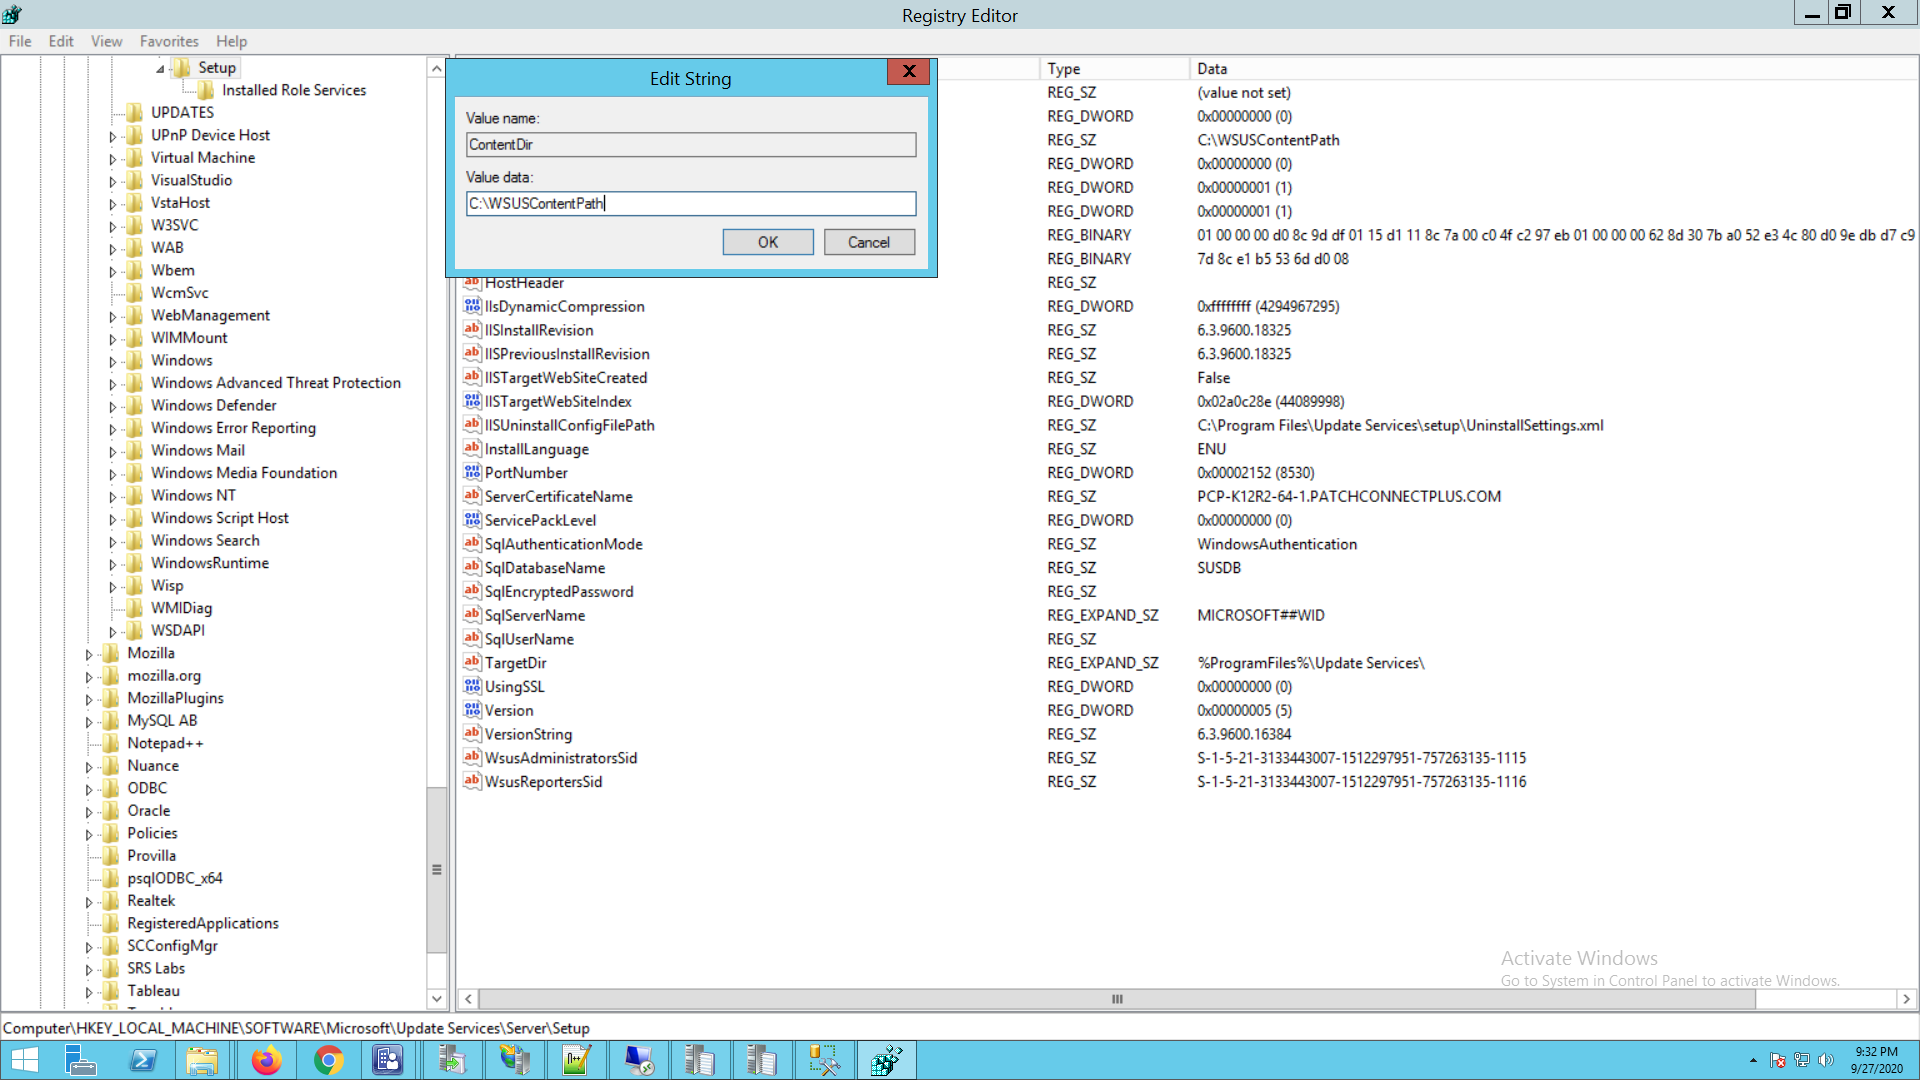Click in the Value data field
This screenshot has height=1080, width=1920.
[690, 204]
